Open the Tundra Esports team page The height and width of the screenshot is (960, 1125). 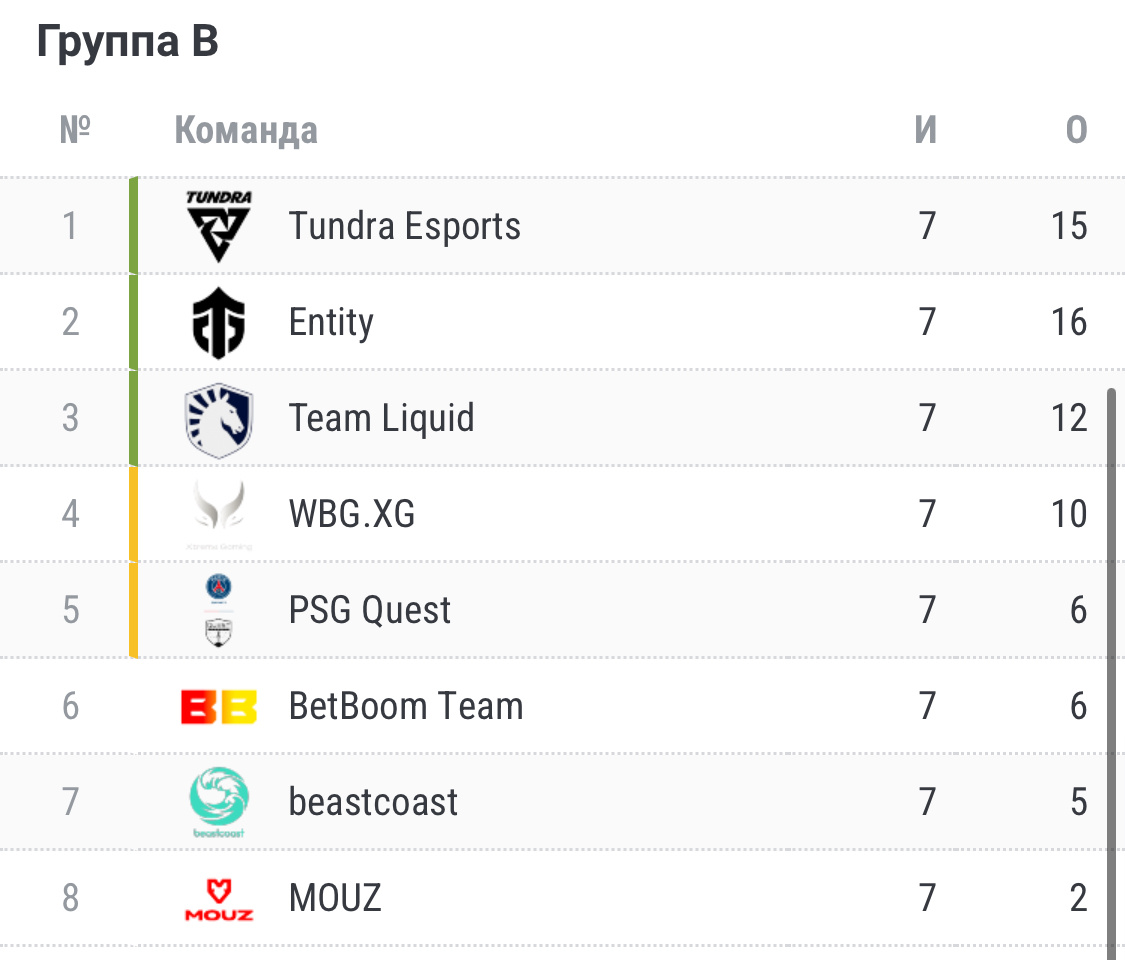[404, 225]
